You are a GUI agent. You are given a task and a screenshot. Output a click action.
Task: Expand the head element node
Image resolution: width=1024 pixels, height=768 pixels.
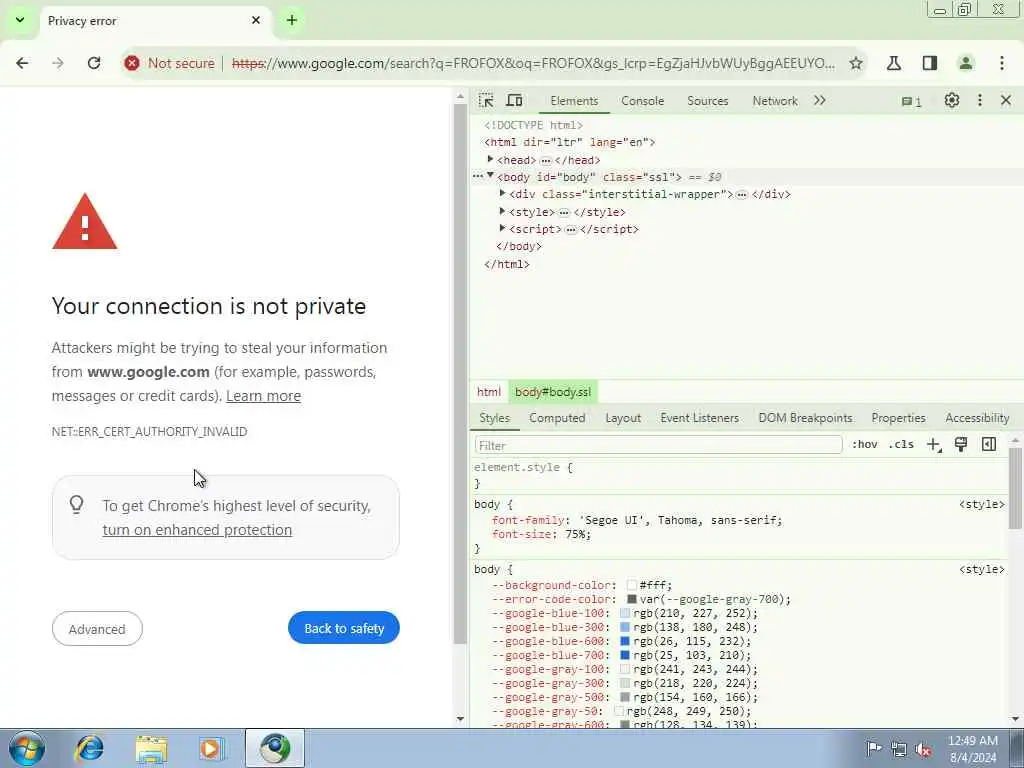(490, 159)
